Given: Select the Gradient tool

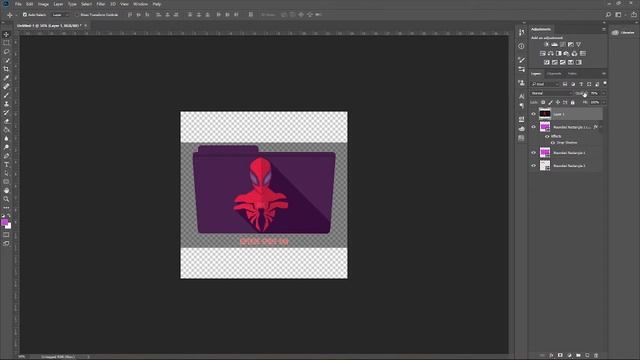Looking at the screenshot, I should 6,130.
